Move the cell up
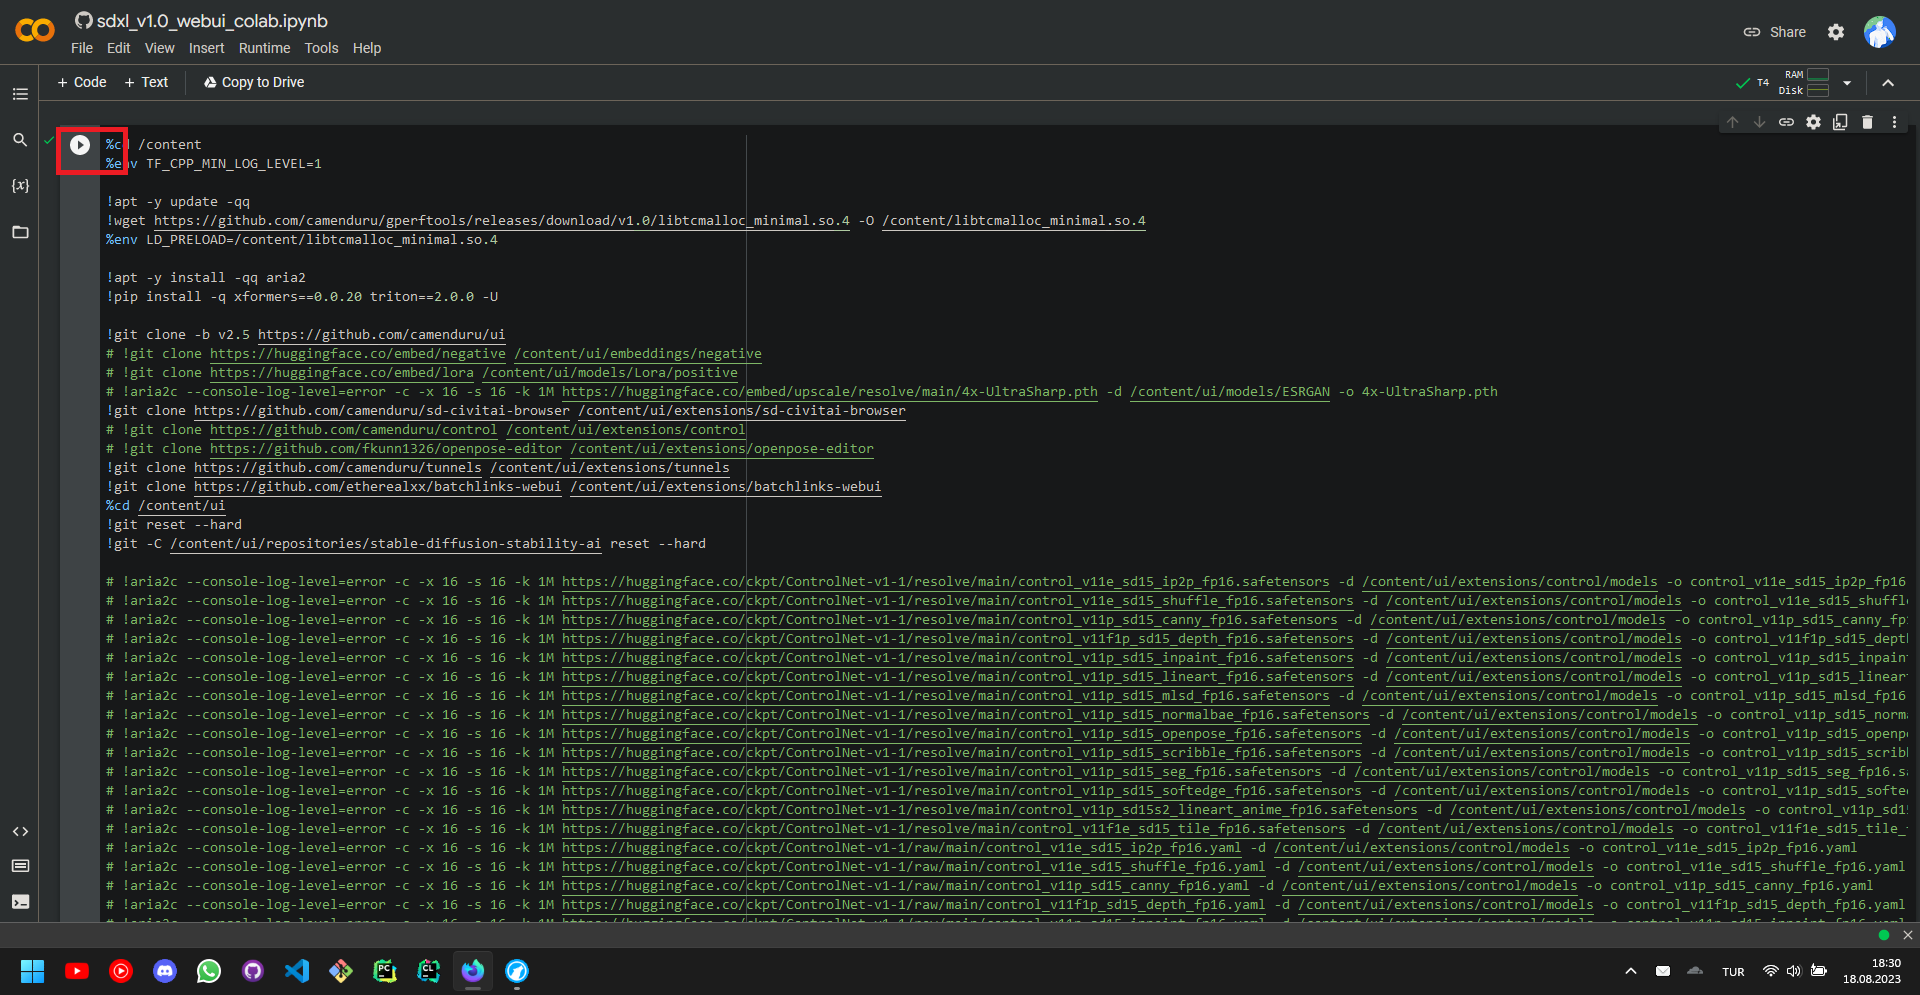This screenshot has width=1920, height=995. (1733, 122)
